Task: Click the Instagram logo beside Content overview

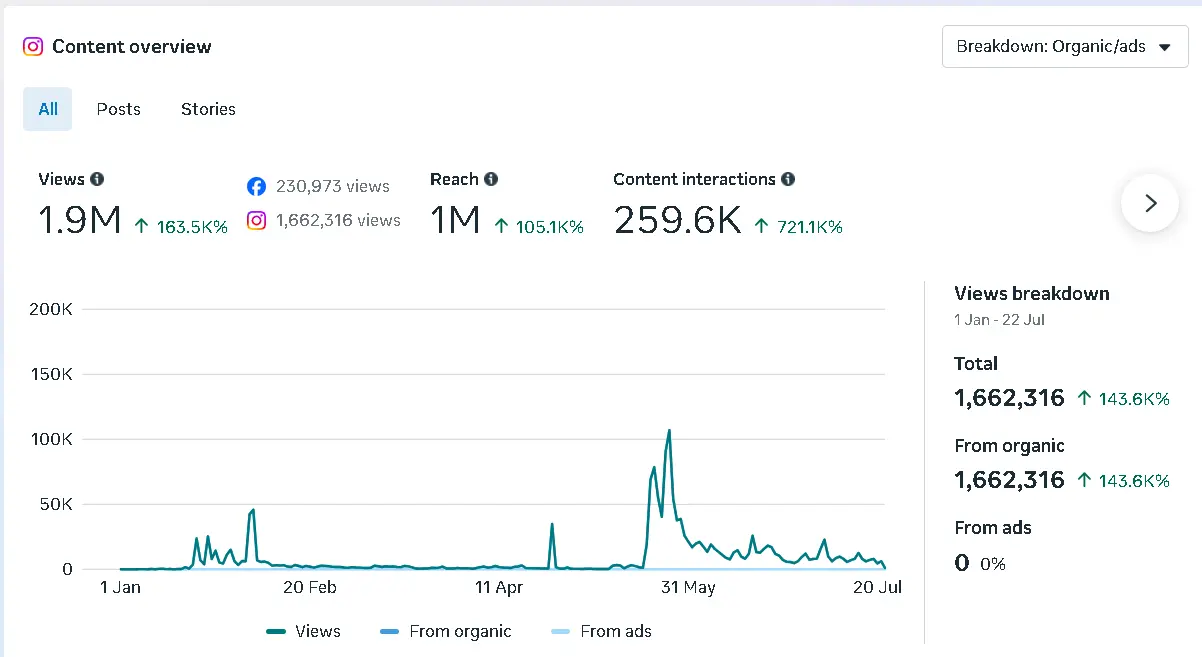Action: 33,47
